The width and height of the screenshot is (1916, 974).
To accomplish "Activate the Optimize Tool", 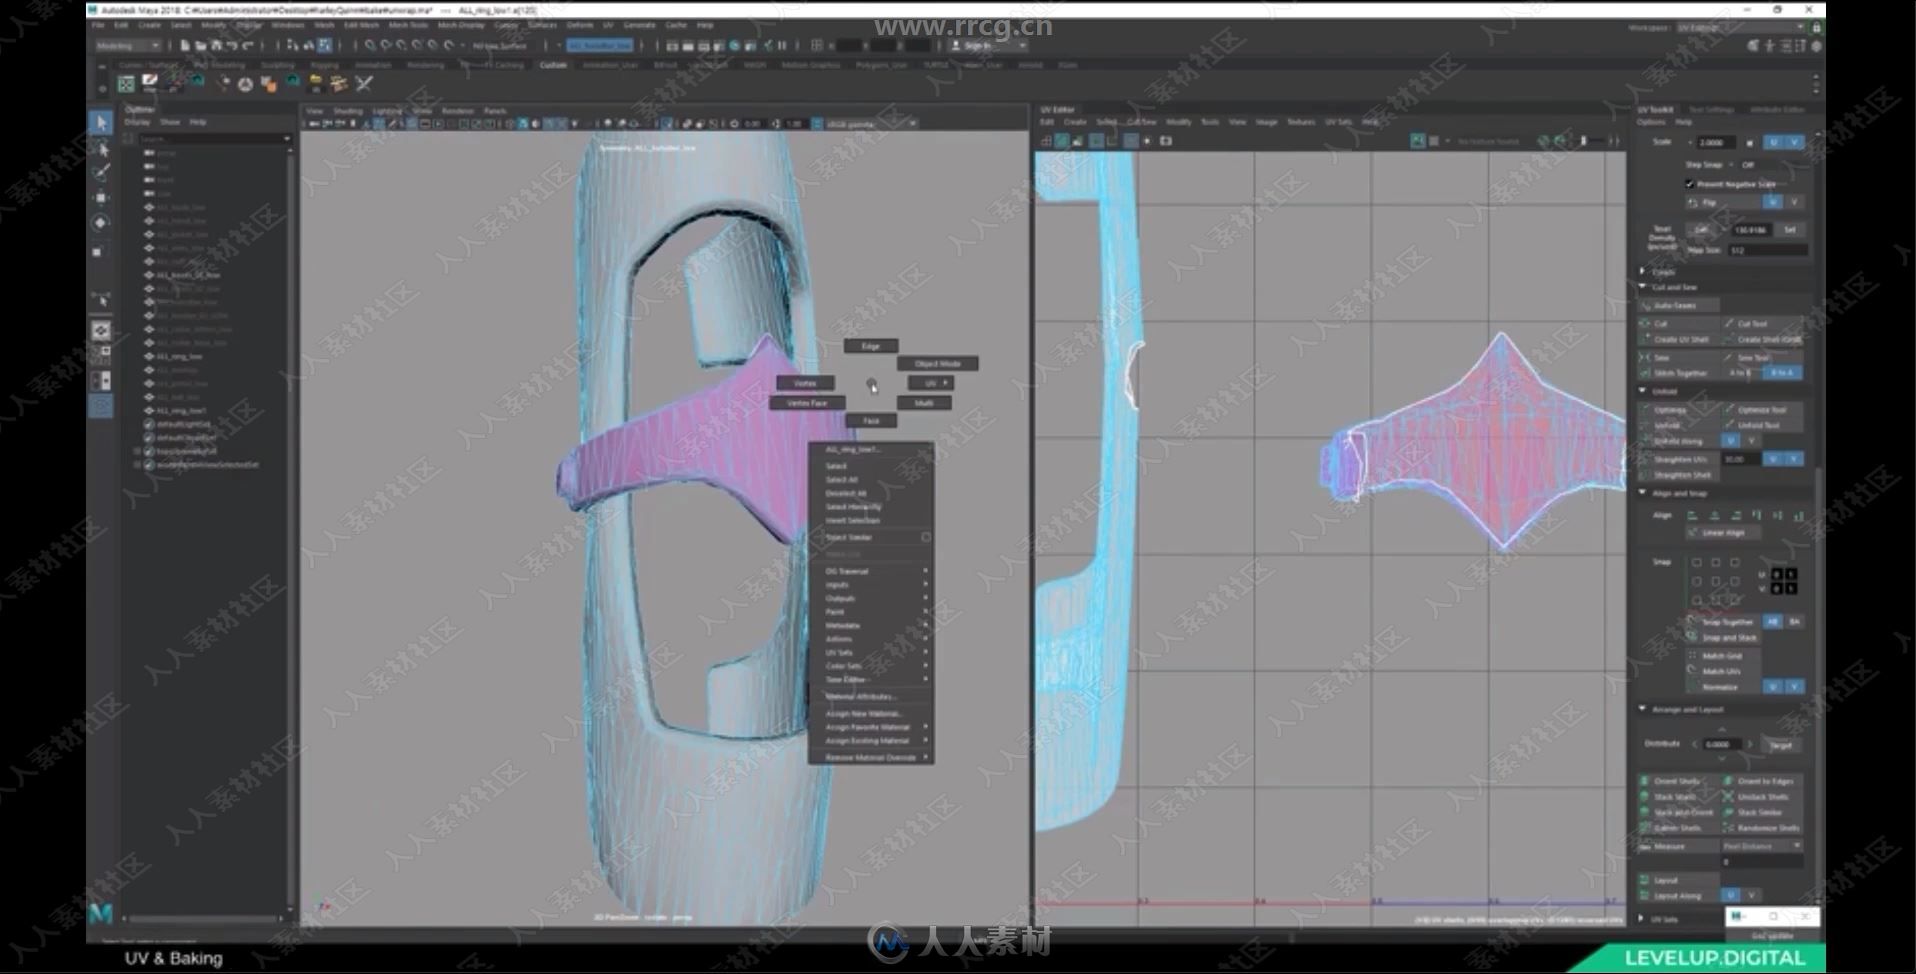I will (x=1762, y=409).
